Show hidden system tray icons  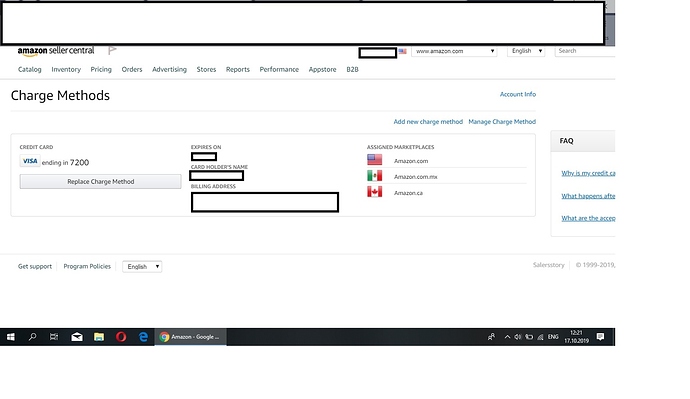coord(507,337)
